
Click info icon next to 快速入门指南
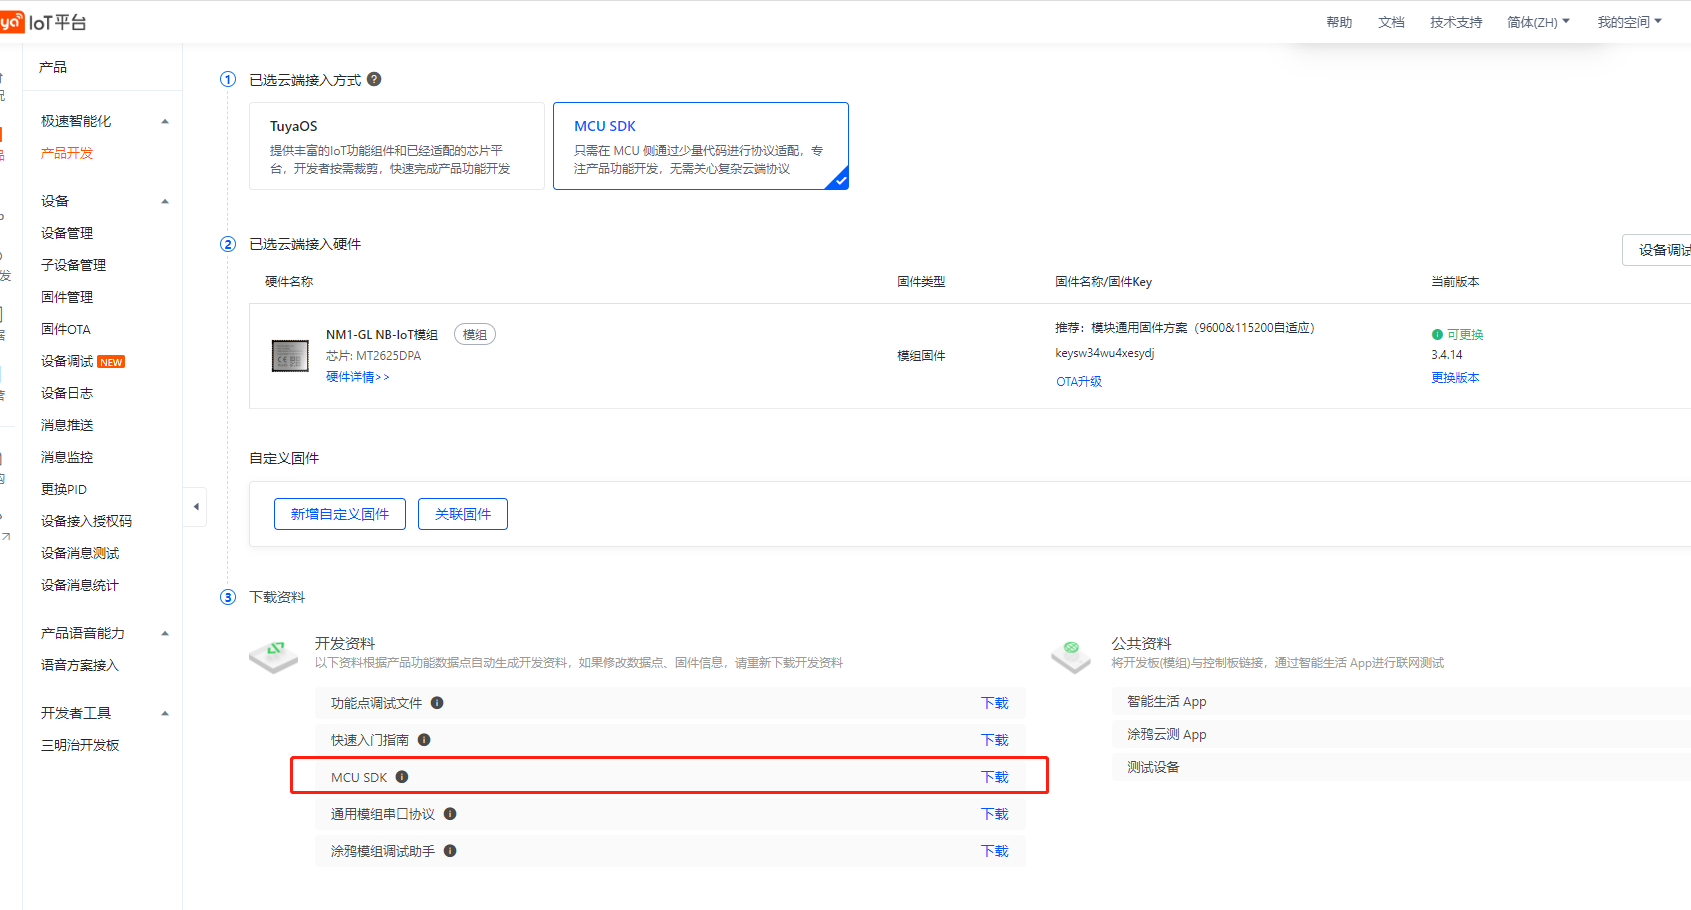pyautogui.click(x=424, y=740)
